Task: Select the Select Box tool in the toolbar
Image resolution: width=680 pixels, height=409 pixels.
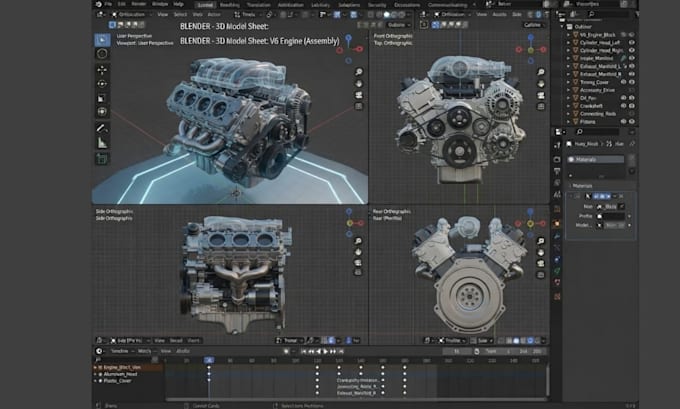Action: pos(102,40)
